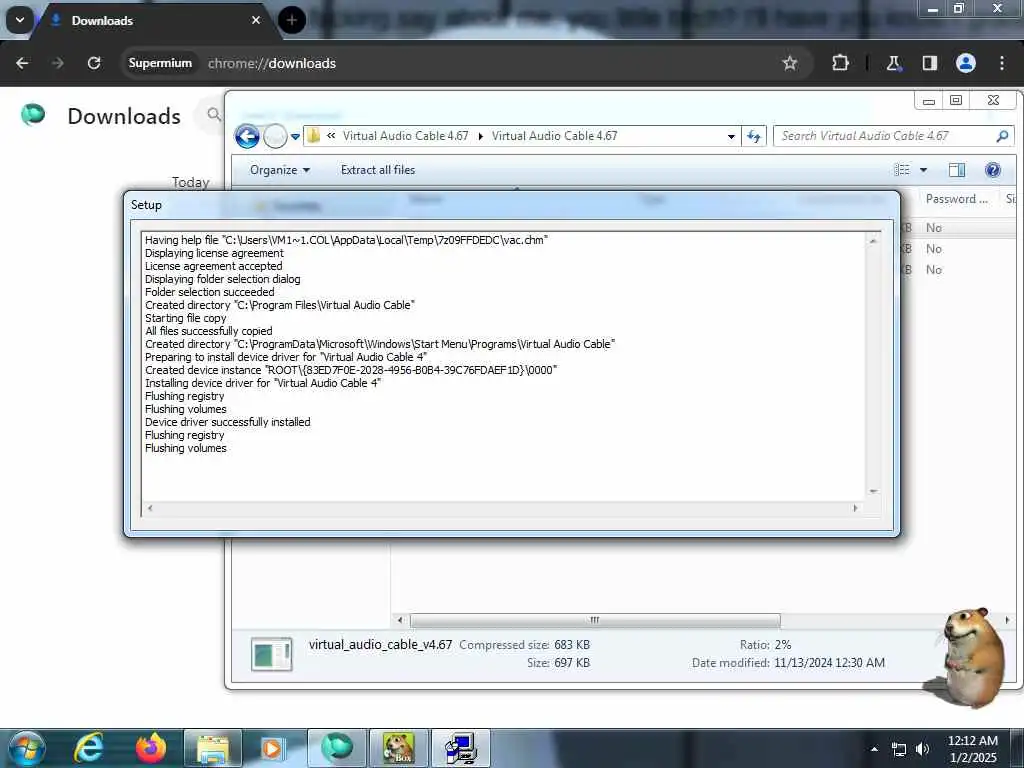The width and height of the screenshot is (1024, 768).
Task: Switch to Supermium taskbar icon
Action: point(336,748)
